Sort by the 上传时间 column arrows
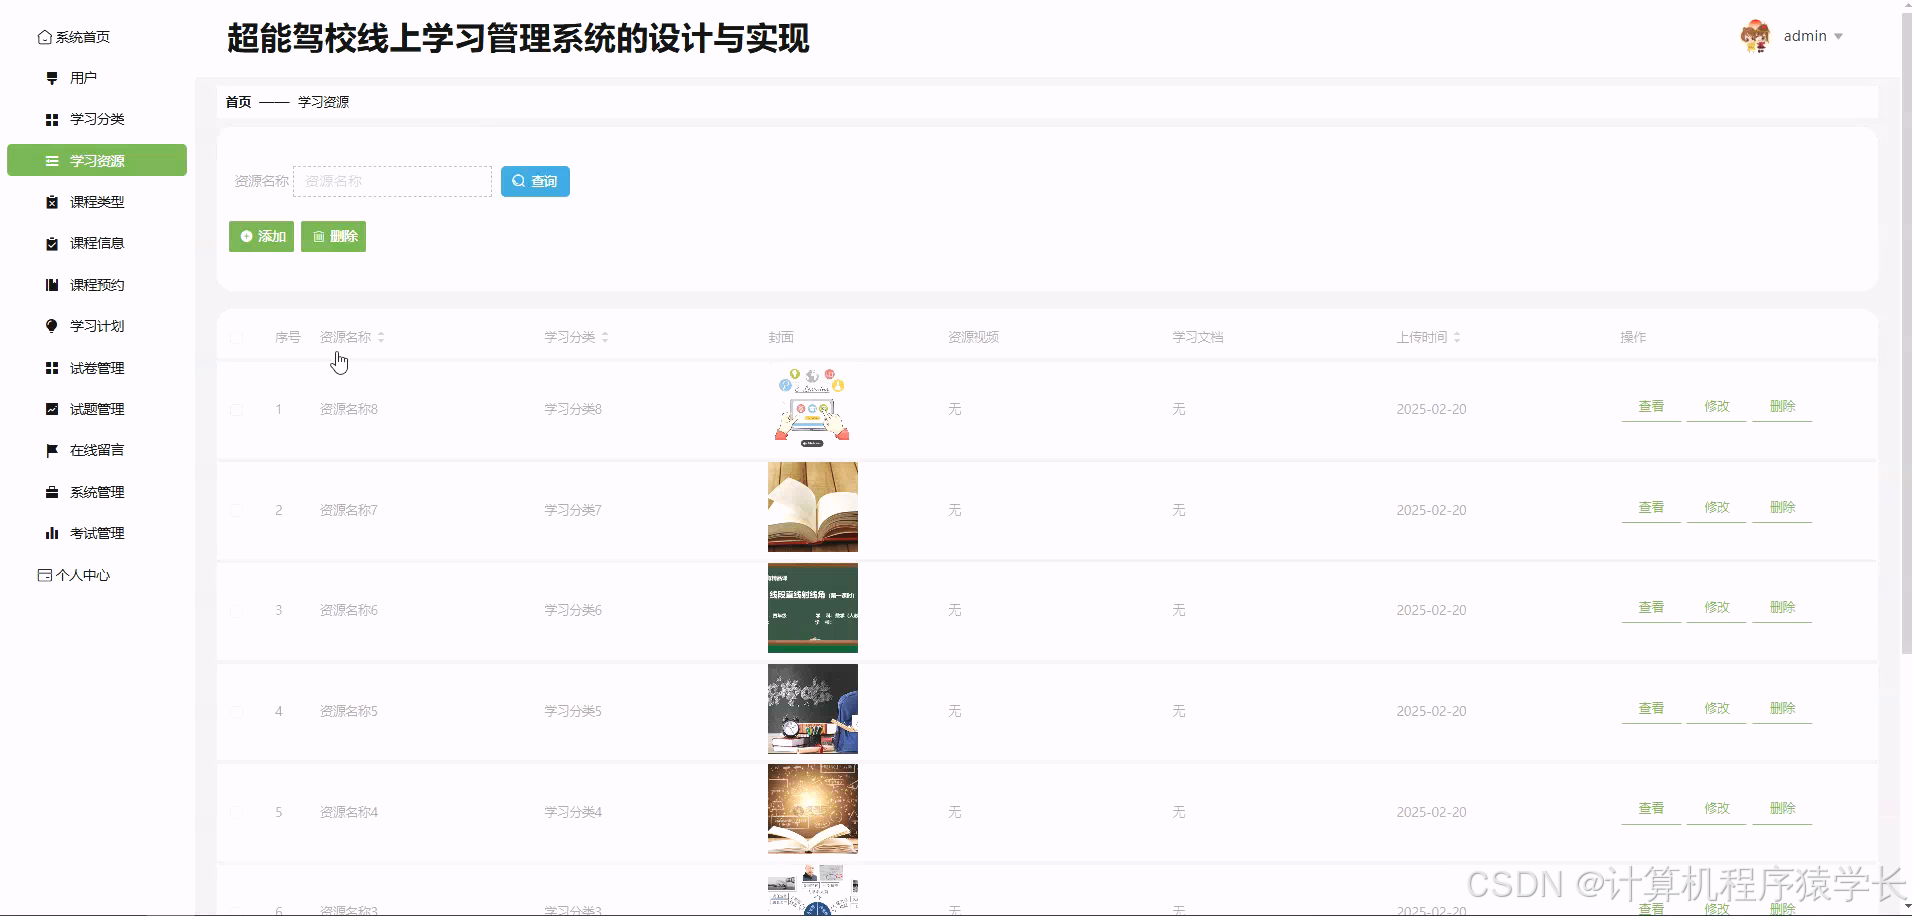1912x916 pixels. pos(1457,337)
